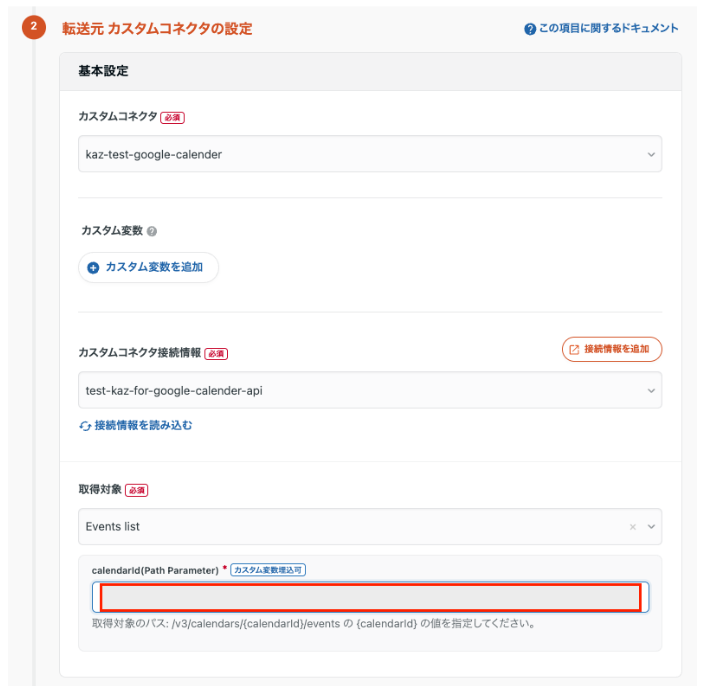This screenshot has width=704, height=695.
Task: Focus the calendarId path parameter input field
Action: 370,597
